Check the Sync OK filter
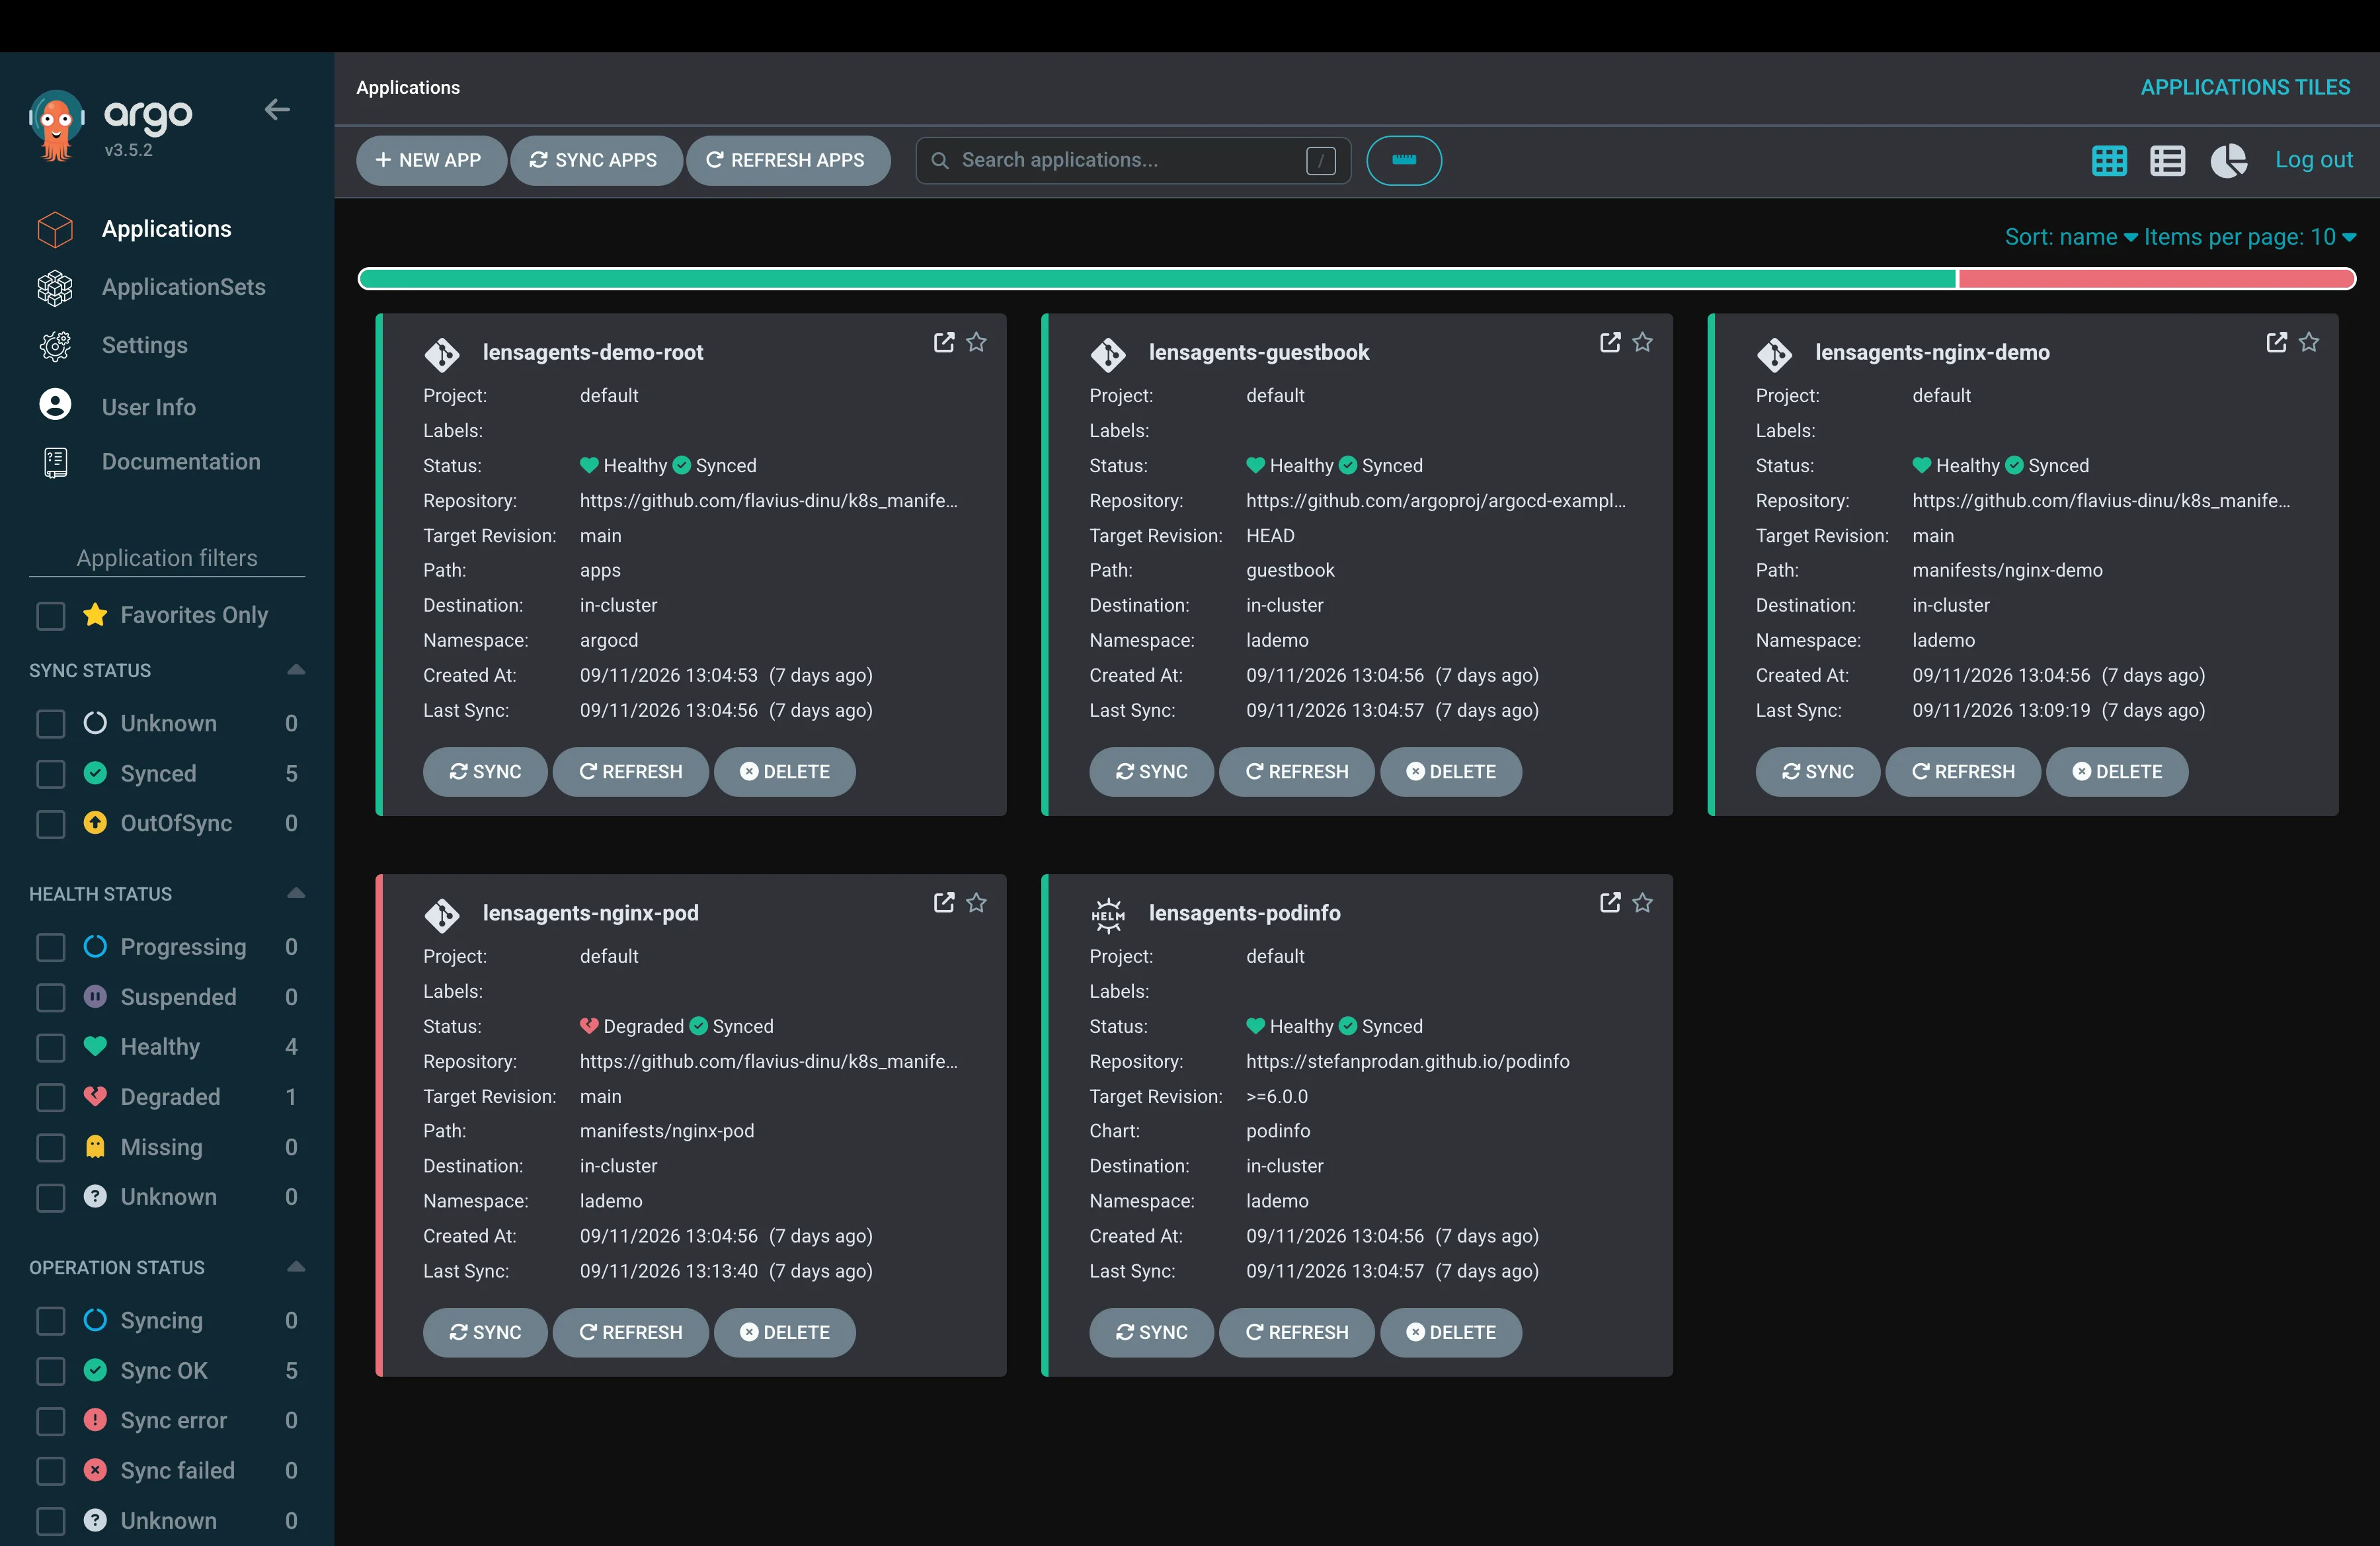The width and height of the screenshot is (2380, 1546). pyautogui.click(x=51, y=1370)
